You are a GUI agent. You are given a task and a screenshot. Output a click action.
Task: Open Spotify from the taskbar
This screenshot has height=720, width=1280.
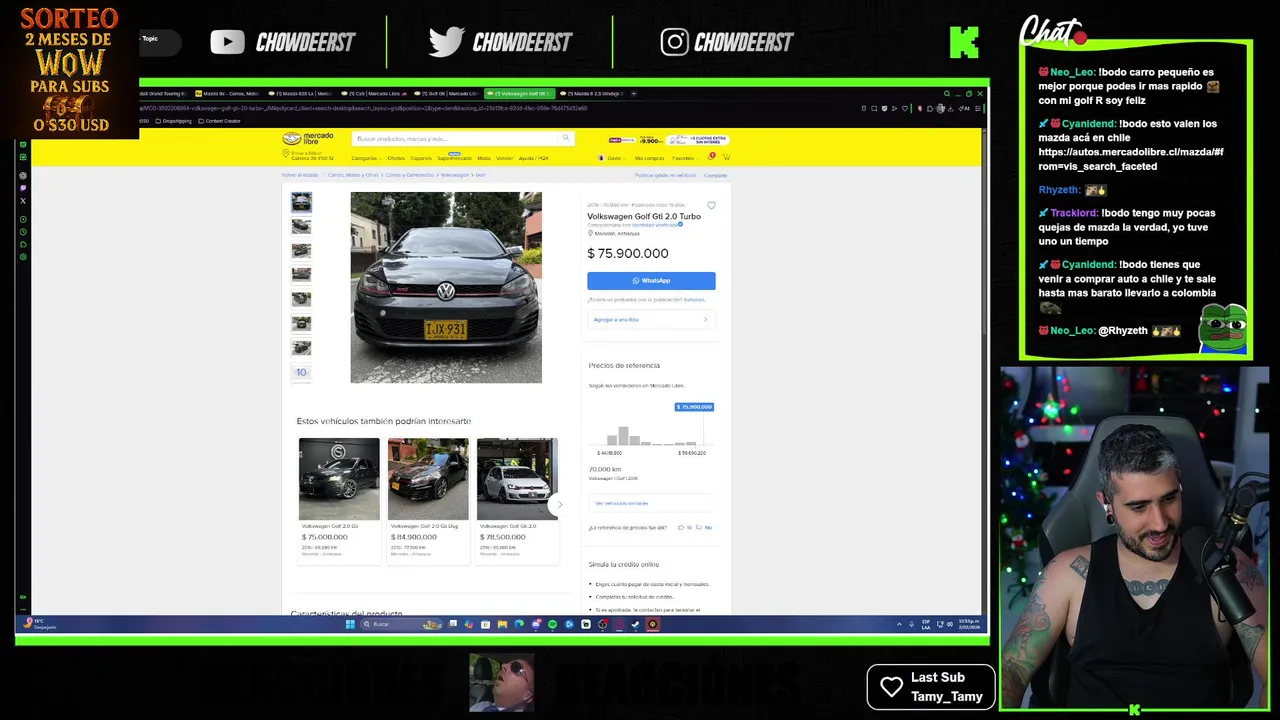(x=552, y=624)
